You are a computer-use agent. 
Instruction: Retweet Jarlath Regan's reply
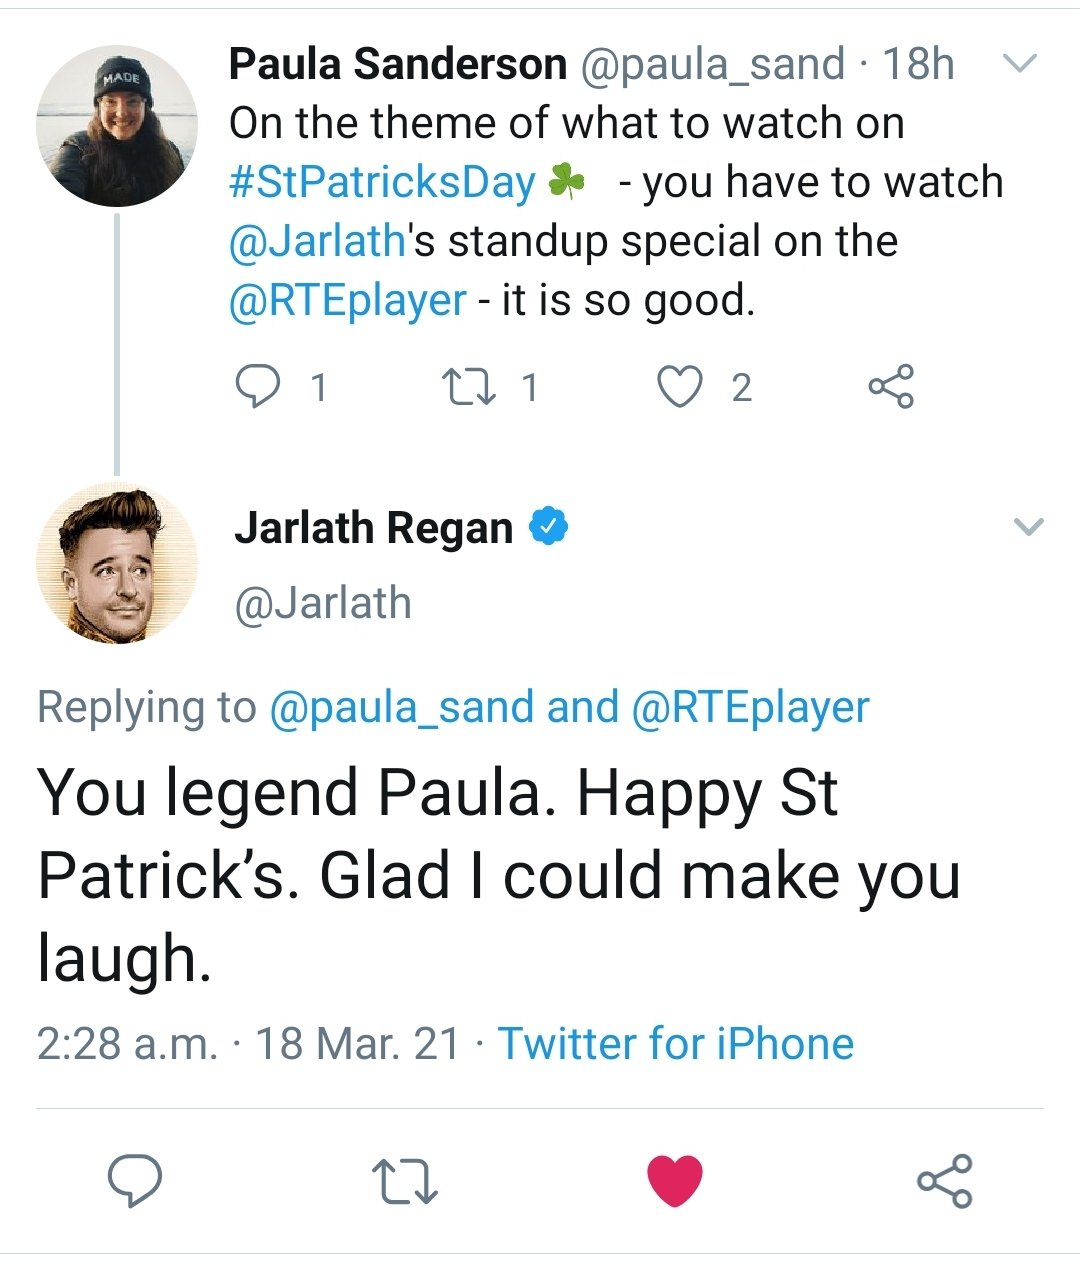point(404,1180)
